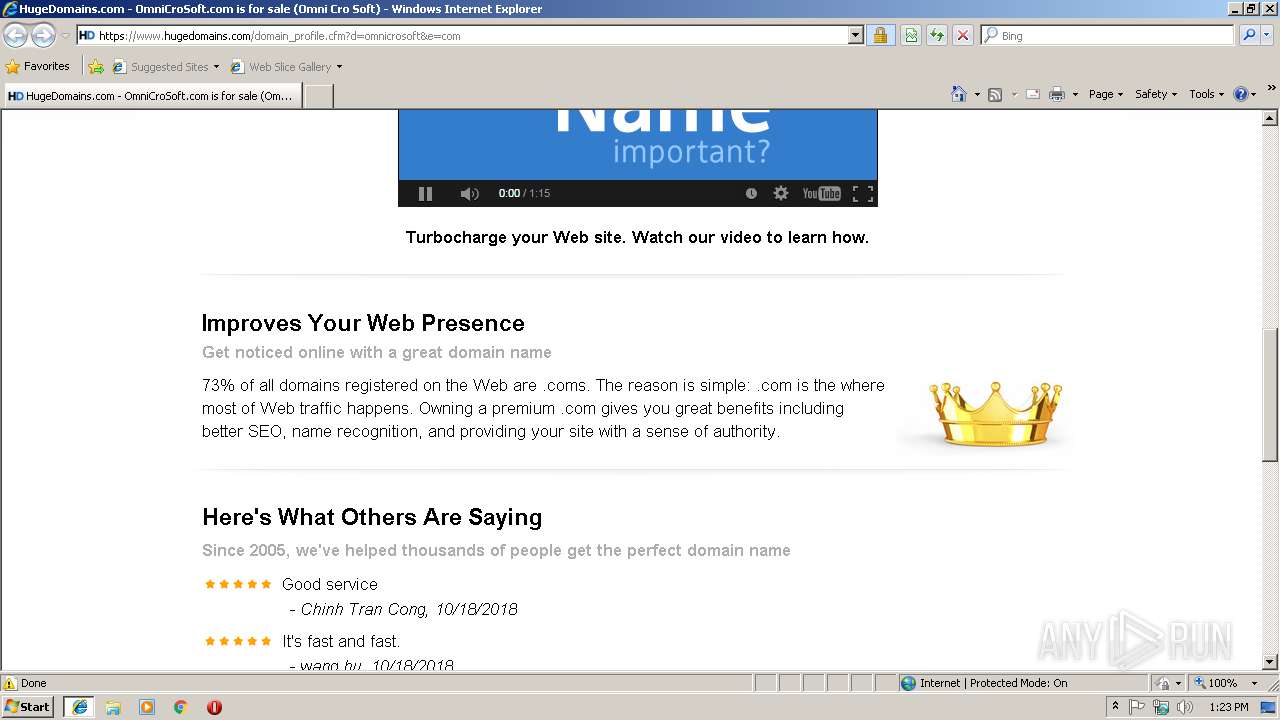
Task: Click the search magnifier button
Action: pos(1249,35)
